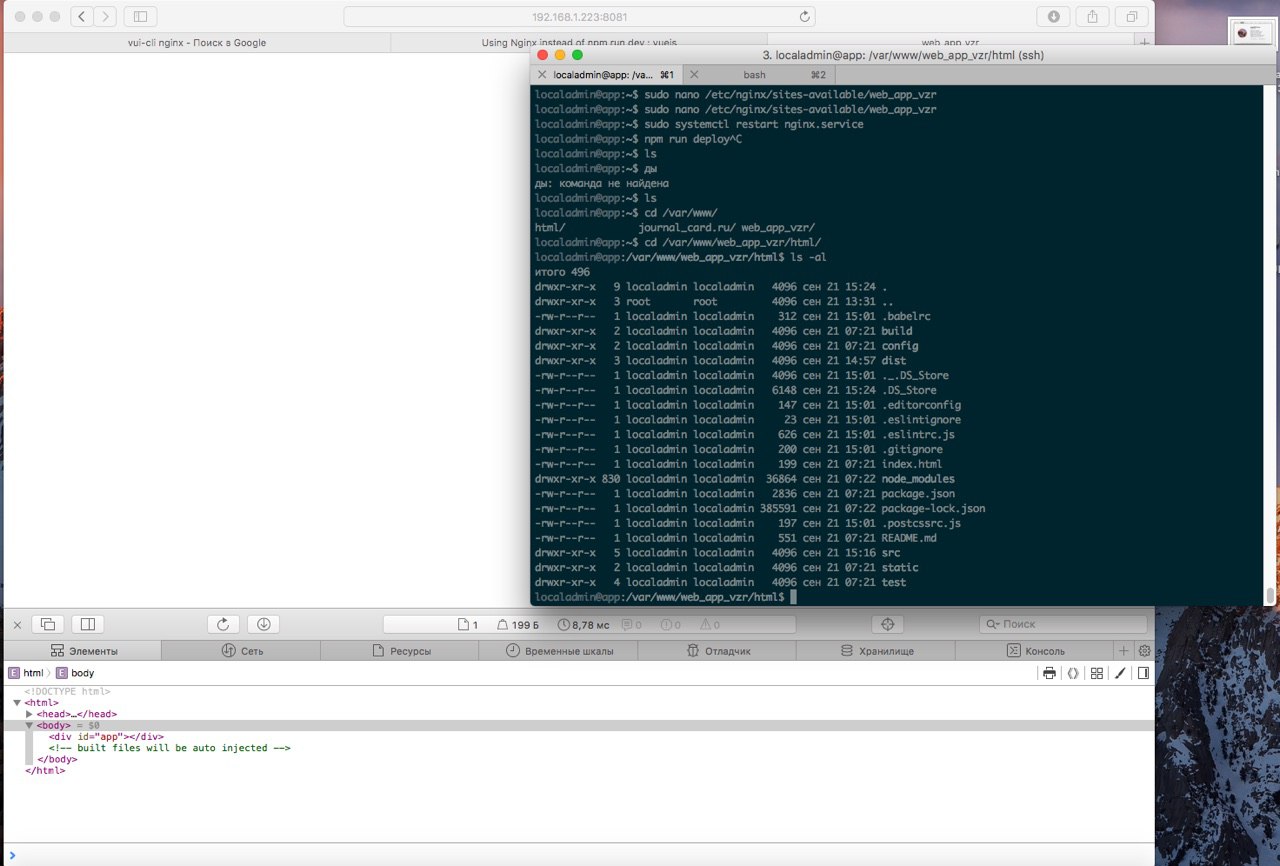Click the console prompt at the bottom

click(580, 855)
